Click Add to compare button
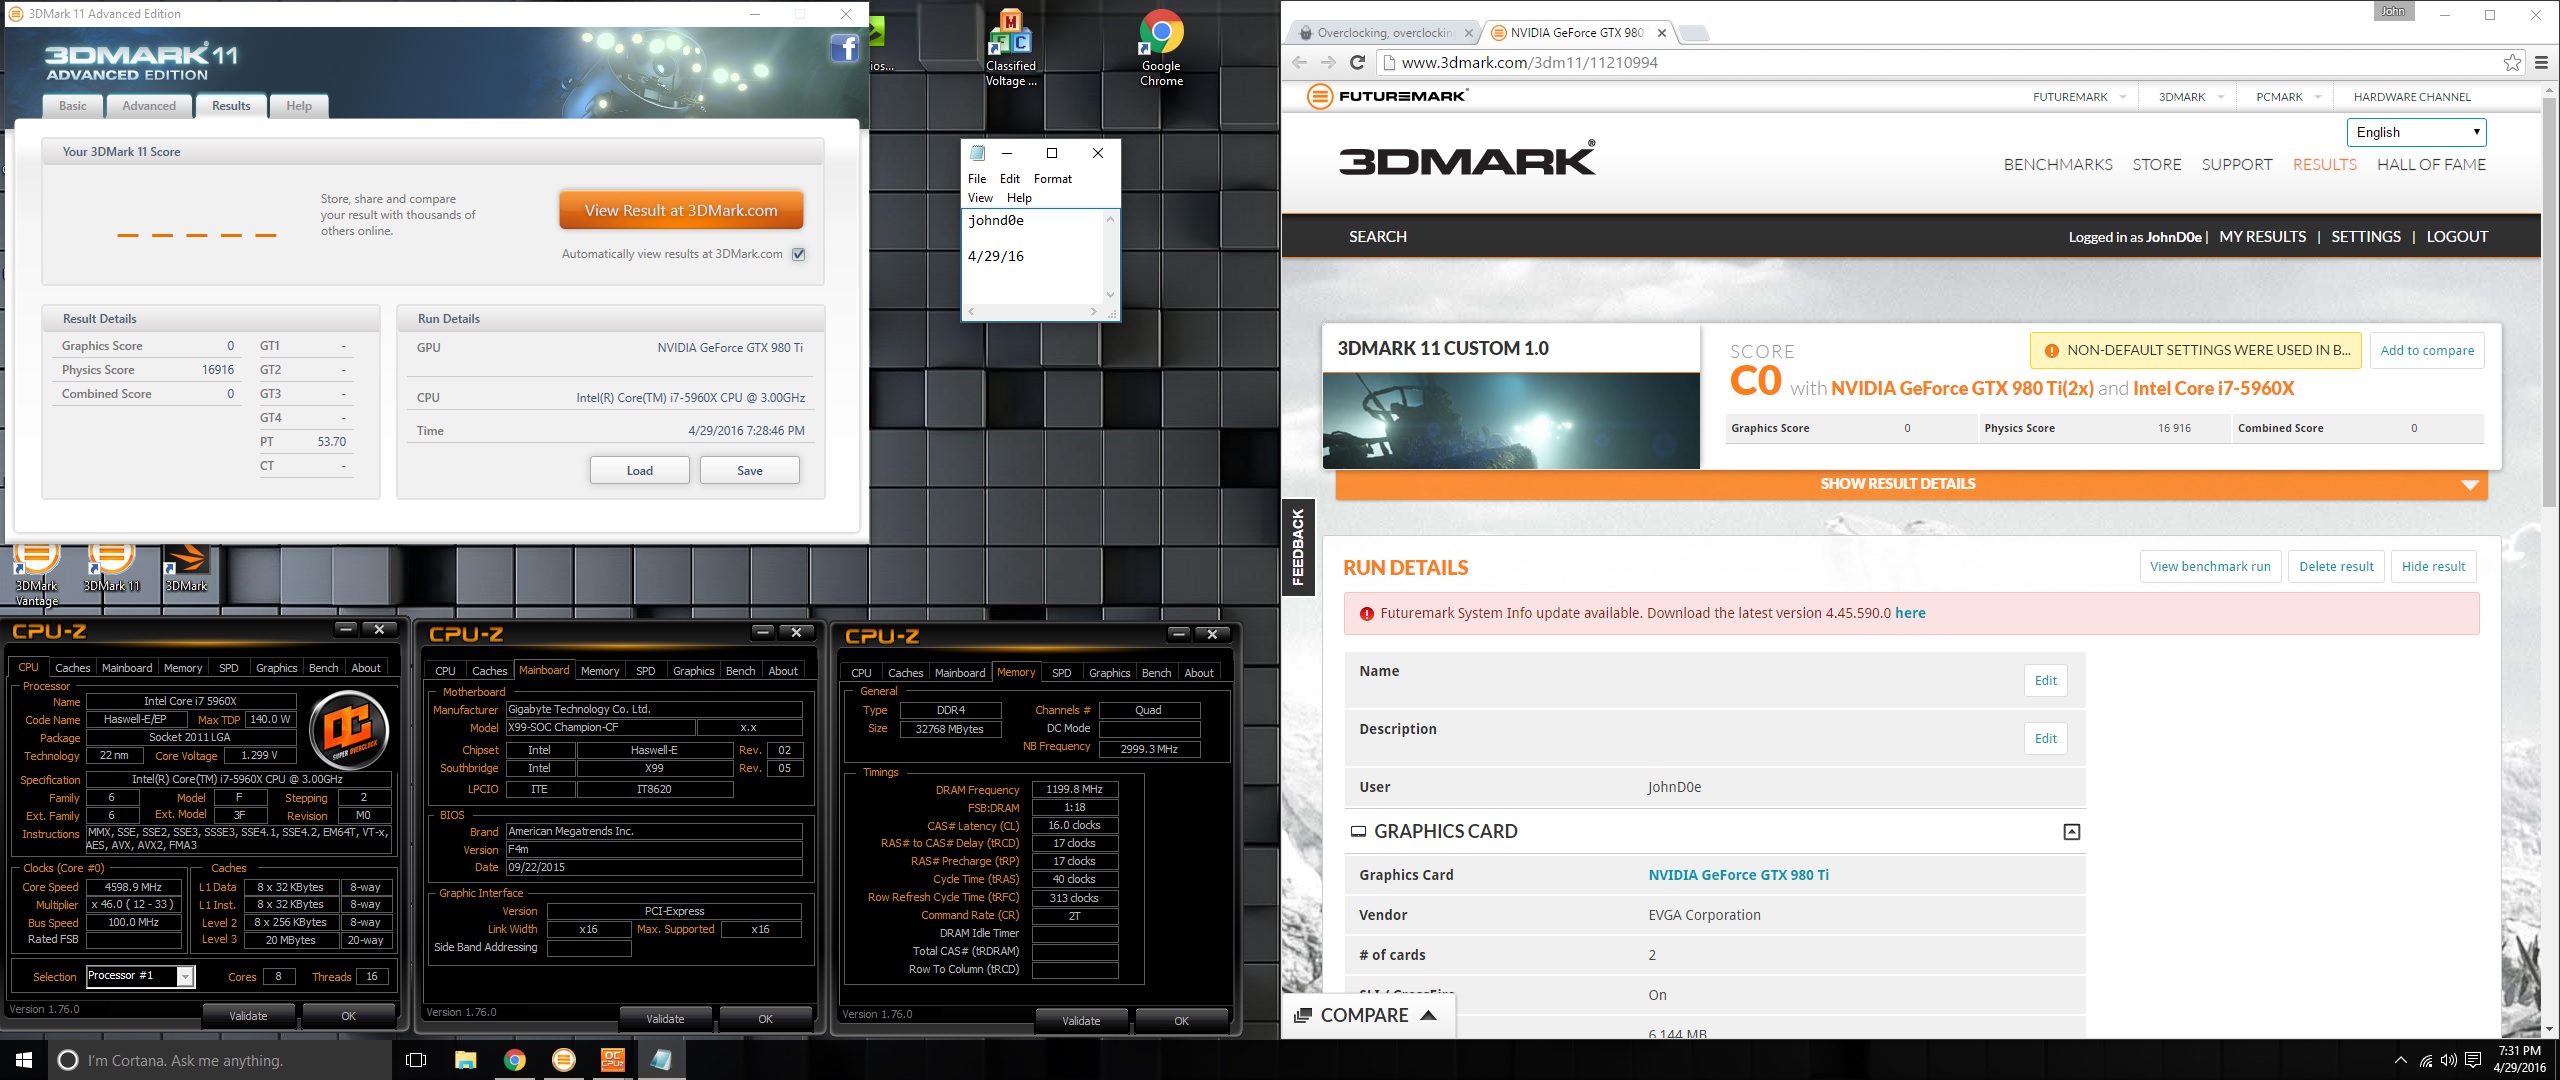This screenshot has height=1080, width=2560. click(x=2427, y=350)
